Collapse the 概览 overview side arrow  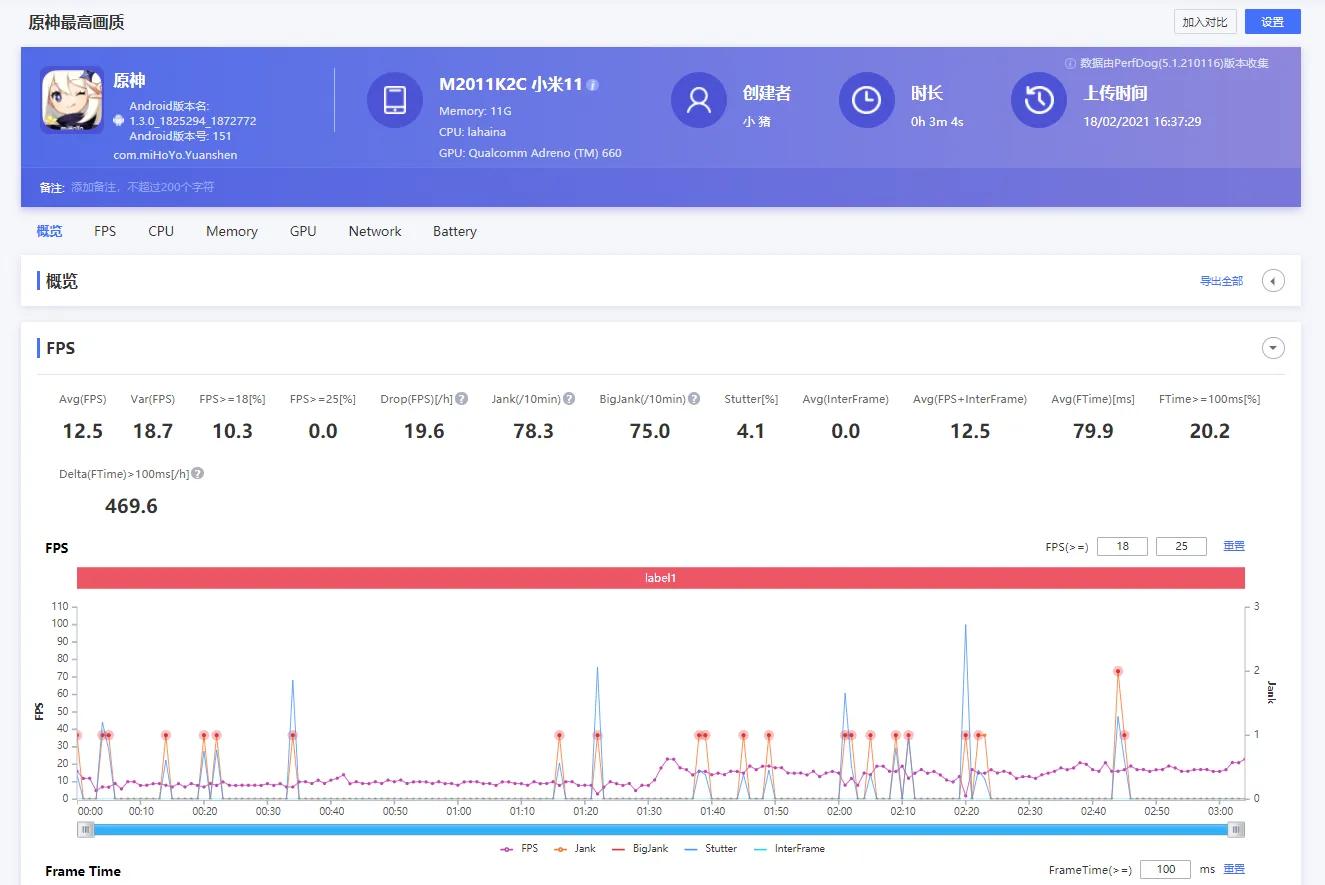point(1273,281)
